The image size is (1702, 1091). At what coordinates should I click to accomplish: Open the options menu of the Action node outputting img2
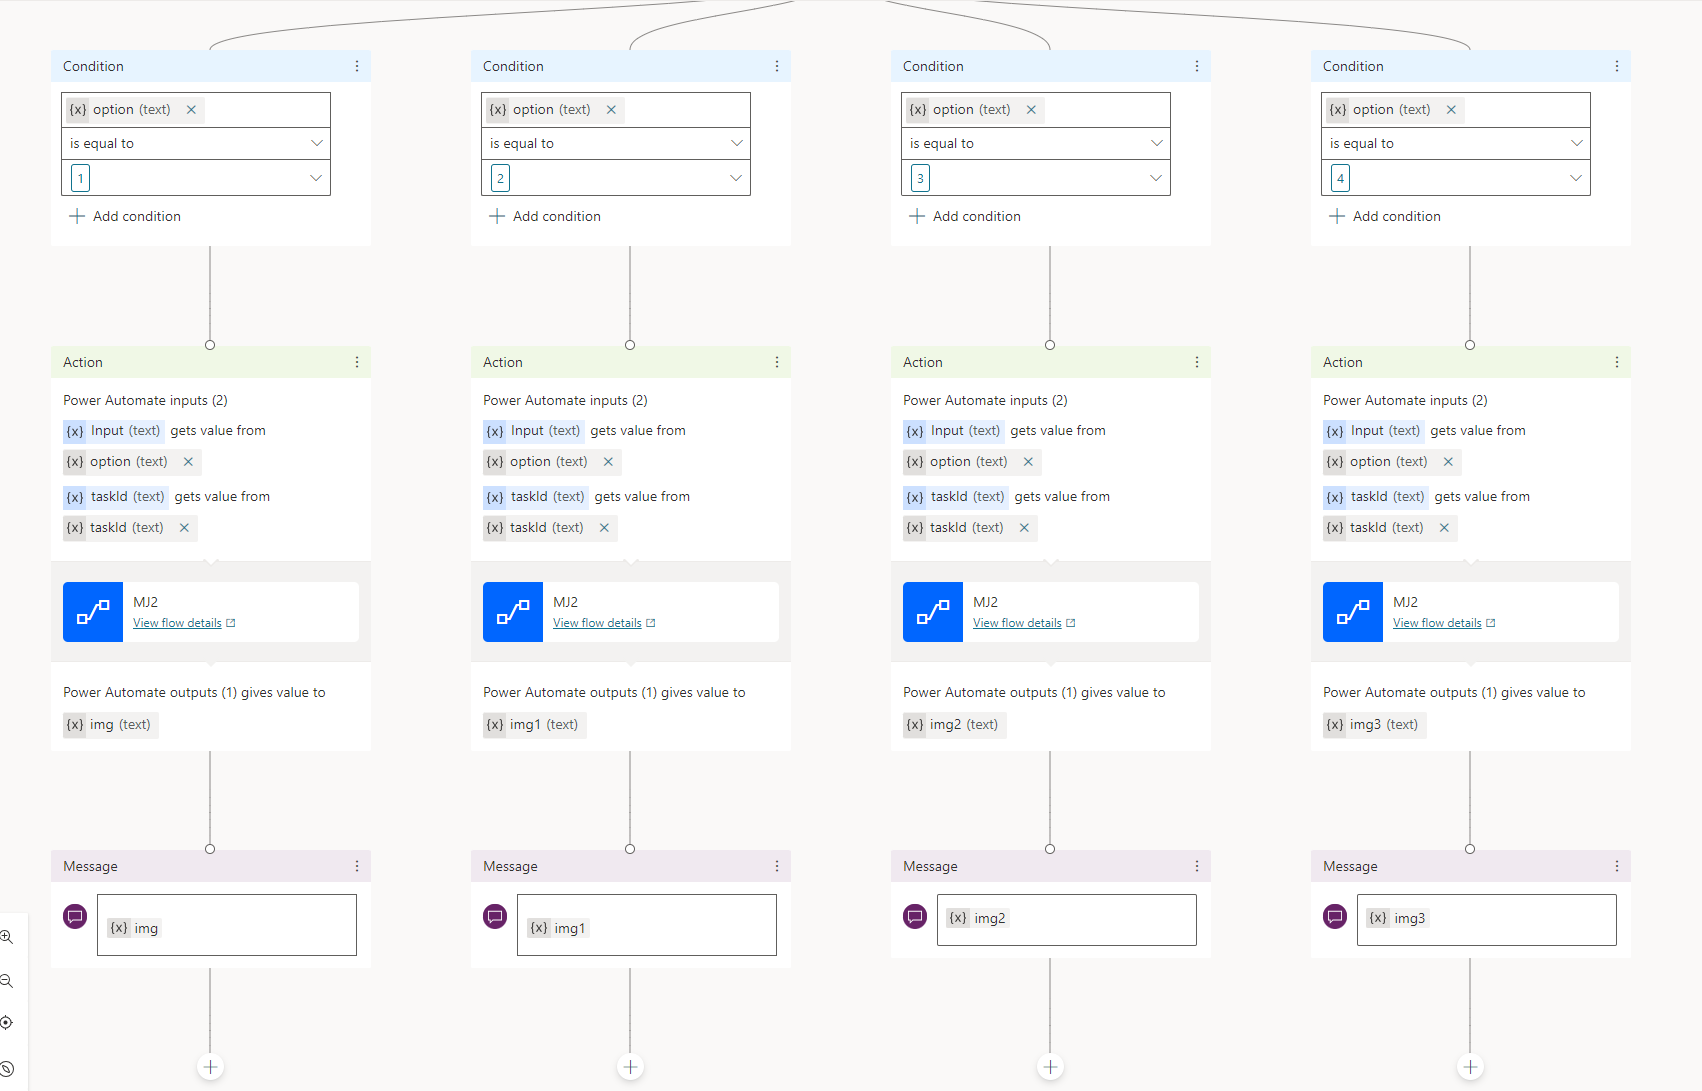1197,362
